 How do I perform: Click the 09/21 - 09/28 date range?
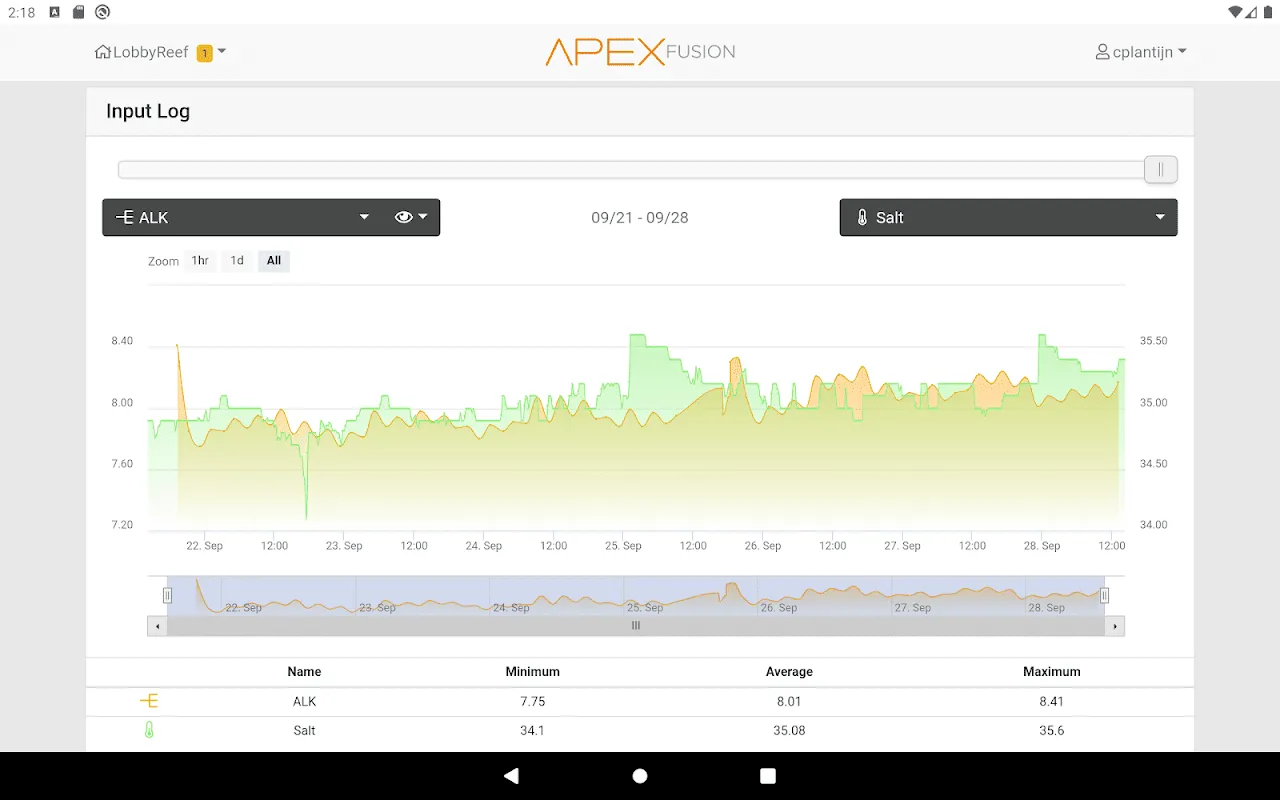[x=640, y=217]
